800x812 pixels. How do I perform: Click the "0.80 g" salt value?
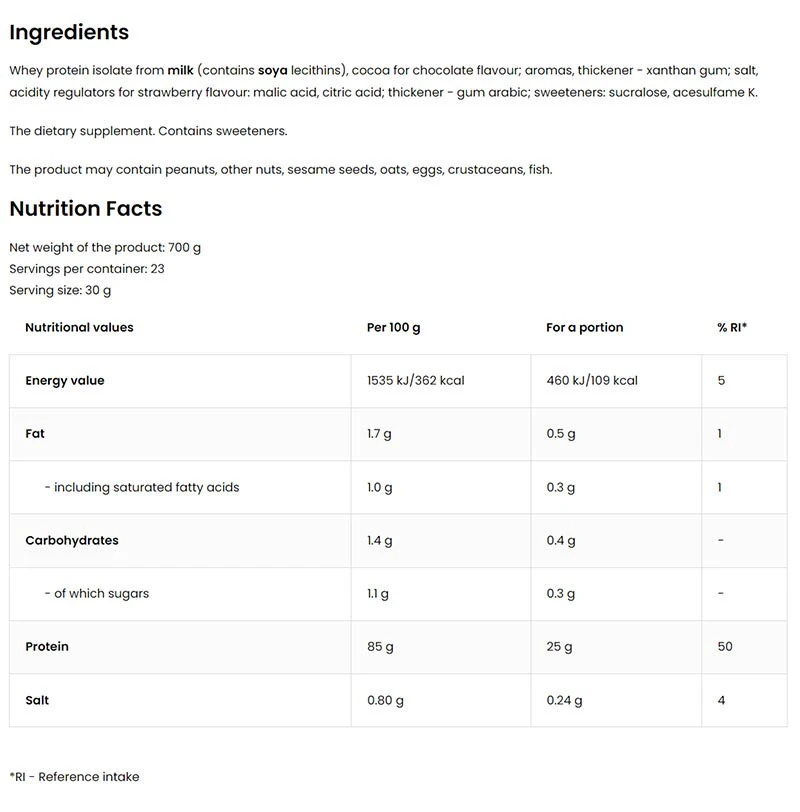[x=386, y=701]
